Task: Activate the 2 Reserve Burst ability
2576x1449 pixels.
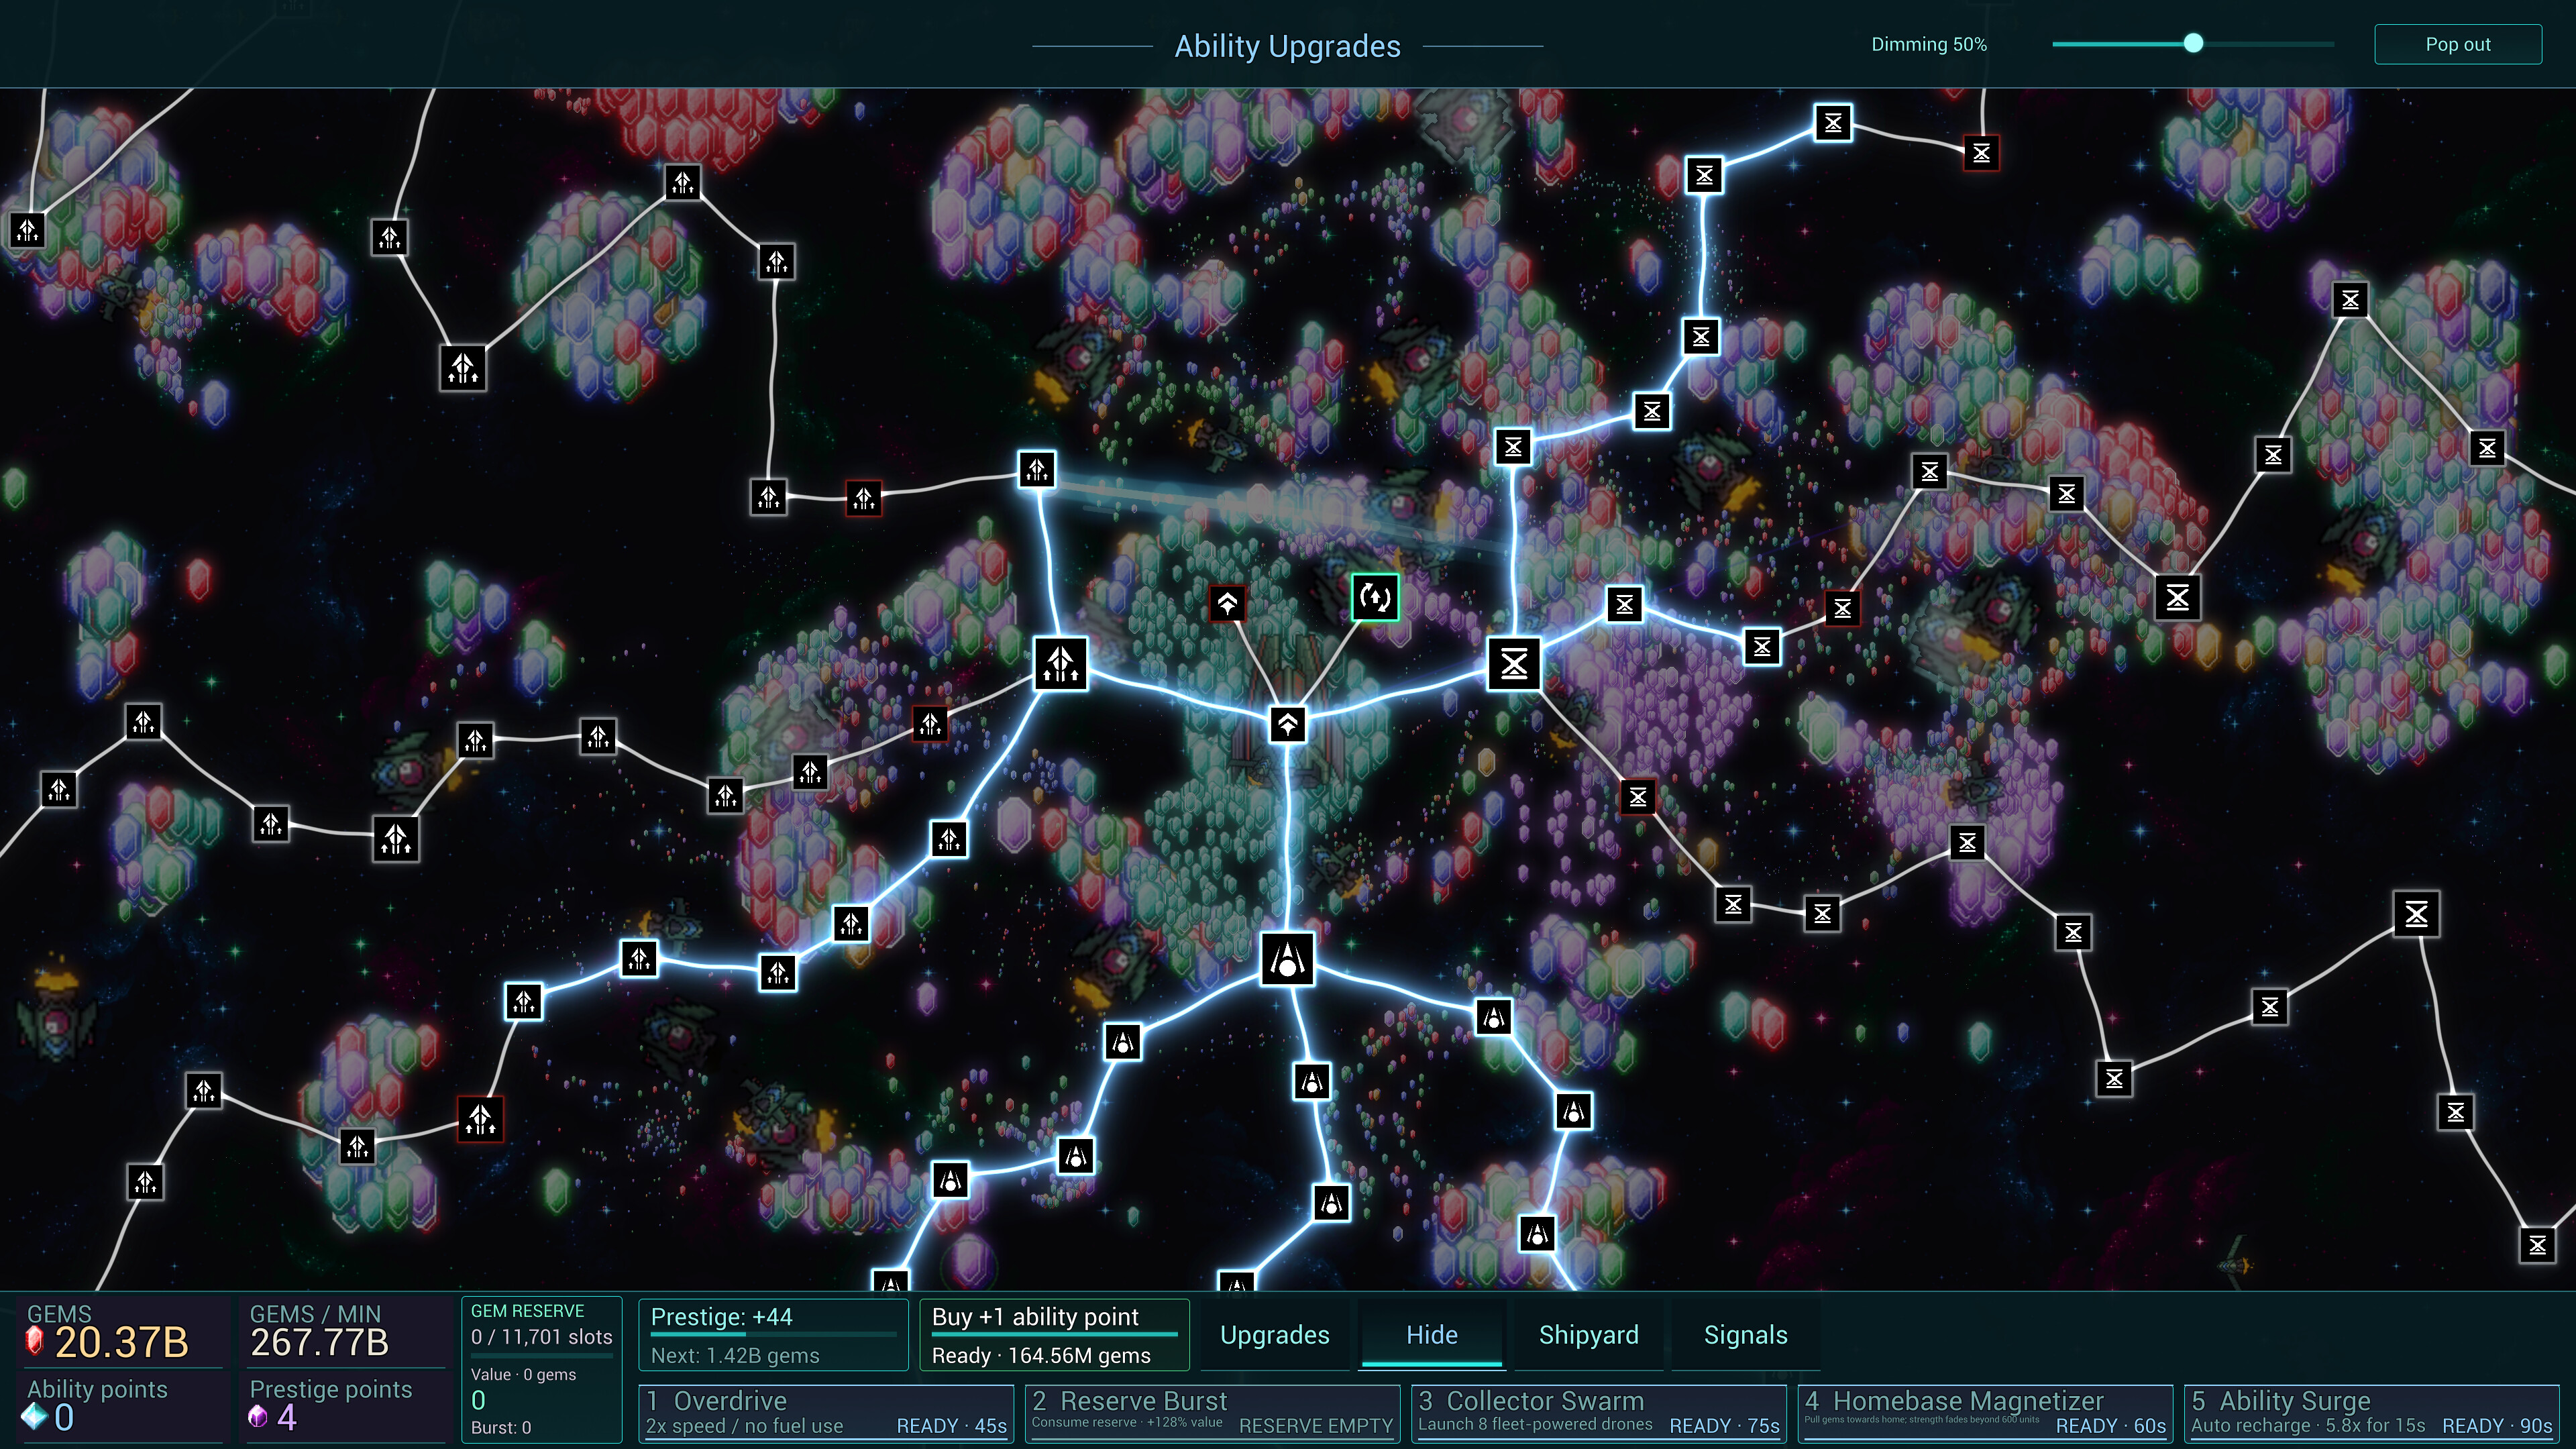Action: click(x=1213, y=1413)
